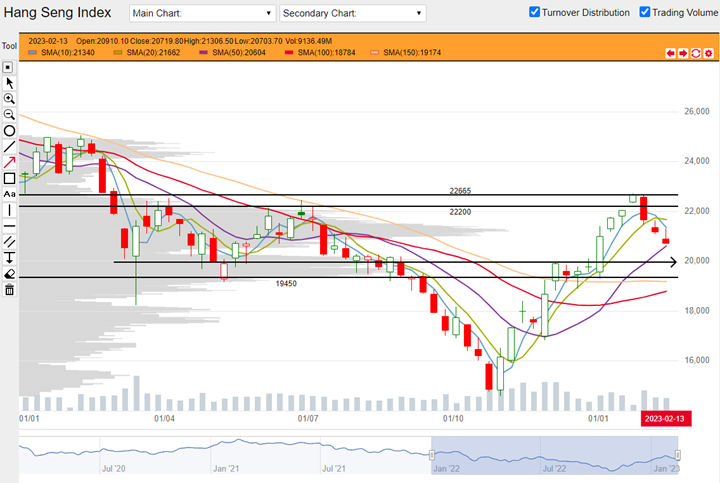Click the red right arrow navigation button

pyautogui.click(x=683, y=53)
